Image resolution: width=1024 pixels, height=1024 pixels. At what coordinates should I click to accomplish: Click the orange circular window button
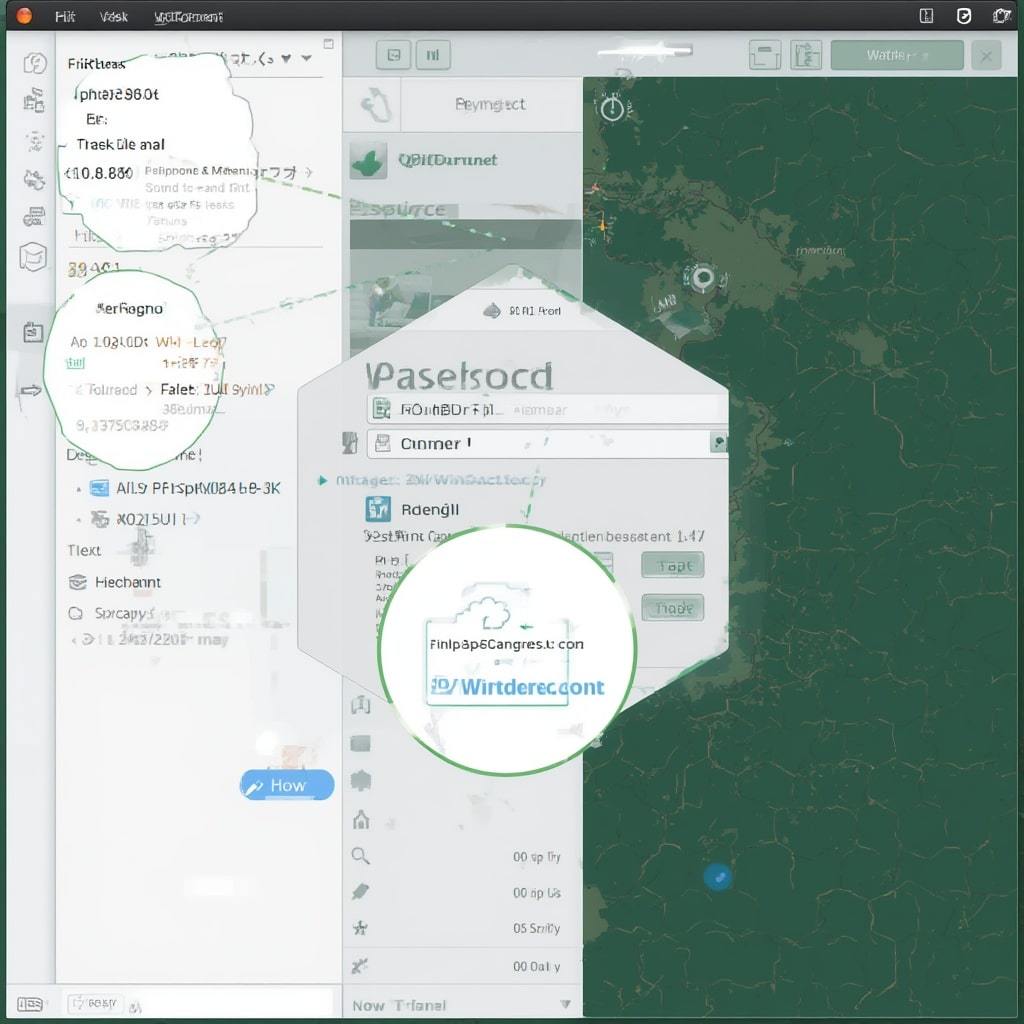24,16
